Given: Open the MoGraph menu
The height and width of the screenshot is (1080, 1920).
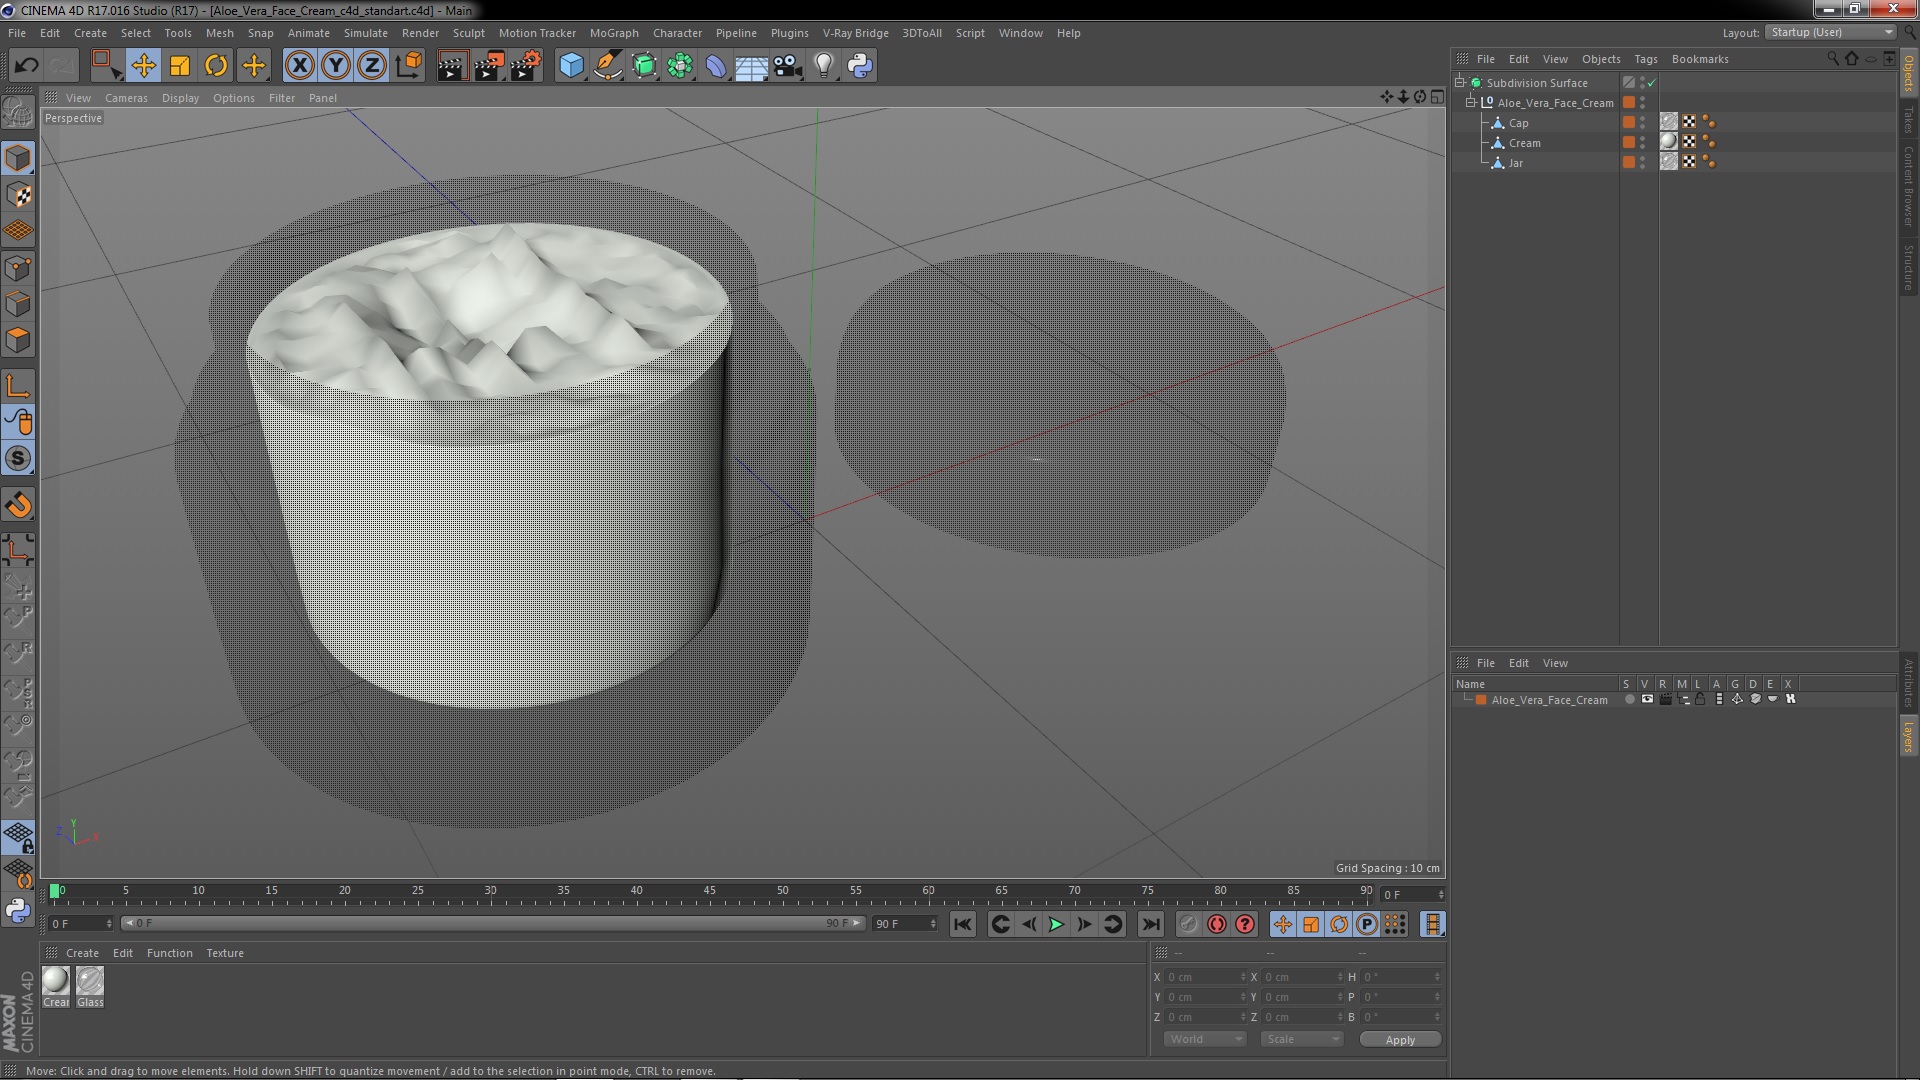Looking at the screenshot, I should click(614, 33).
